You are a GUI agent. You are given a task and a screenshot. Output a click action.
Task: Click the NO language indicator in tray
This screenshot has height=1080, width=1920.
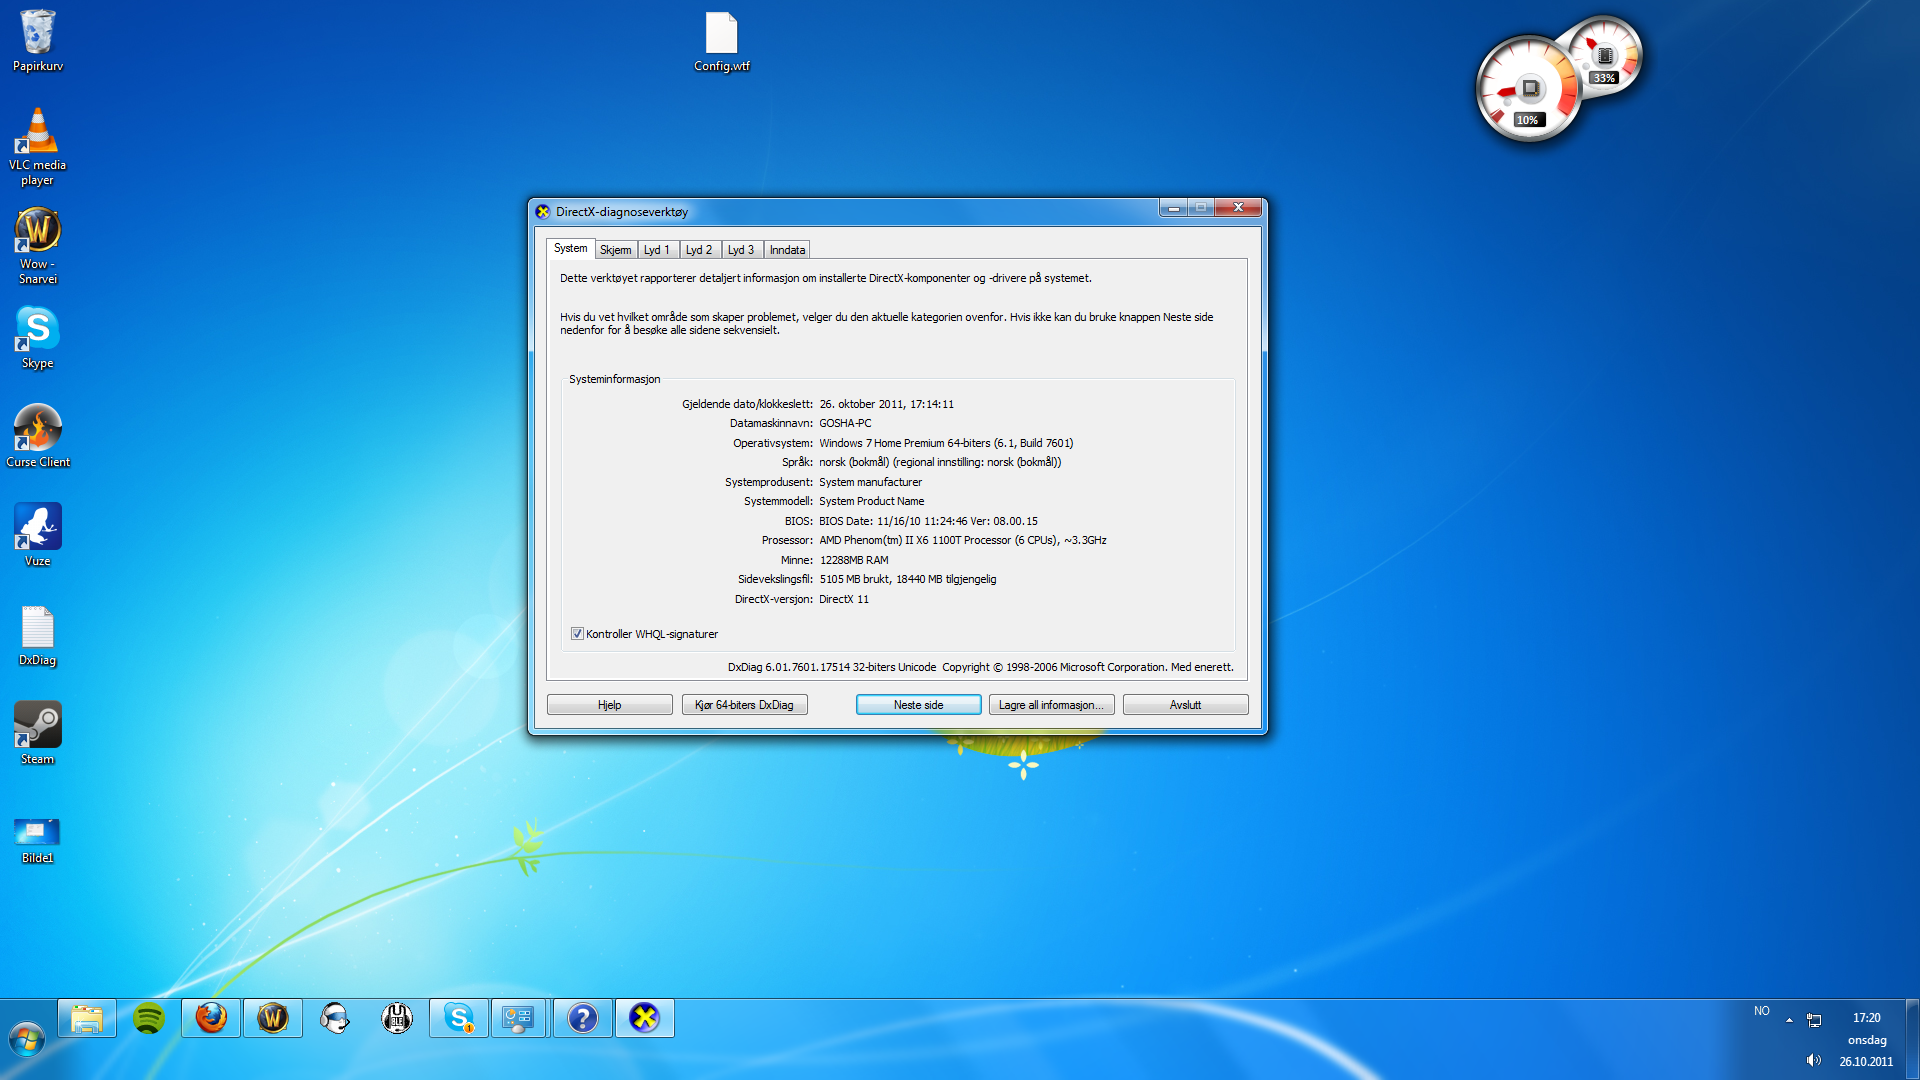1762,1011
